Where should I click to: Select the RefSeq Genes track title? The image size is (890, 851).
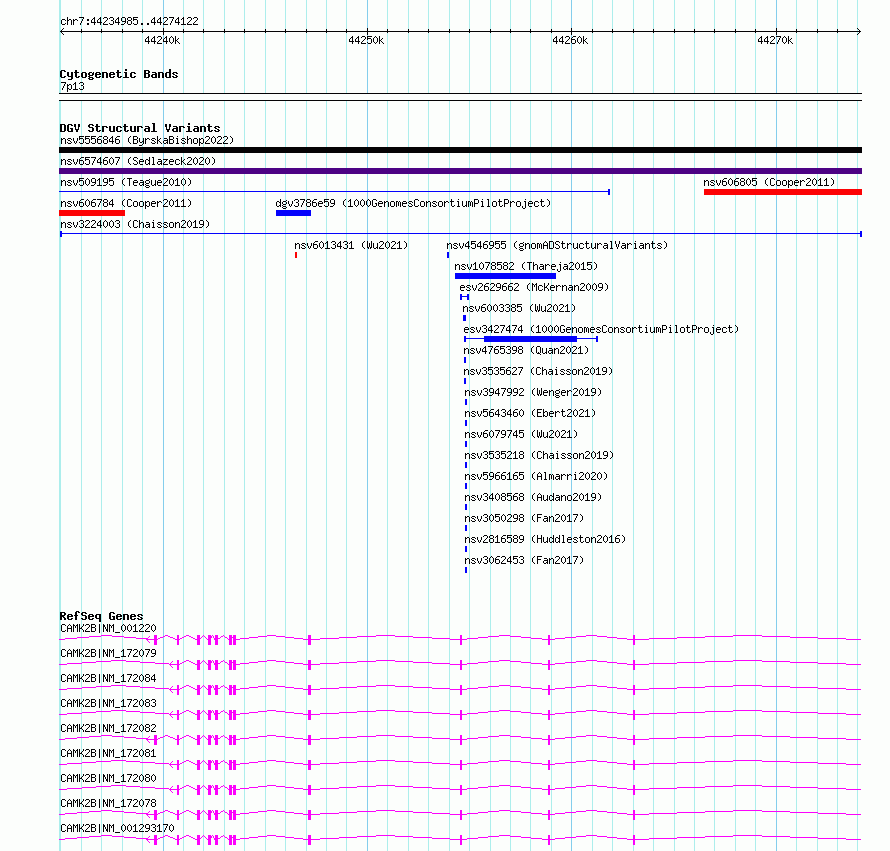(x=101, y=616)
